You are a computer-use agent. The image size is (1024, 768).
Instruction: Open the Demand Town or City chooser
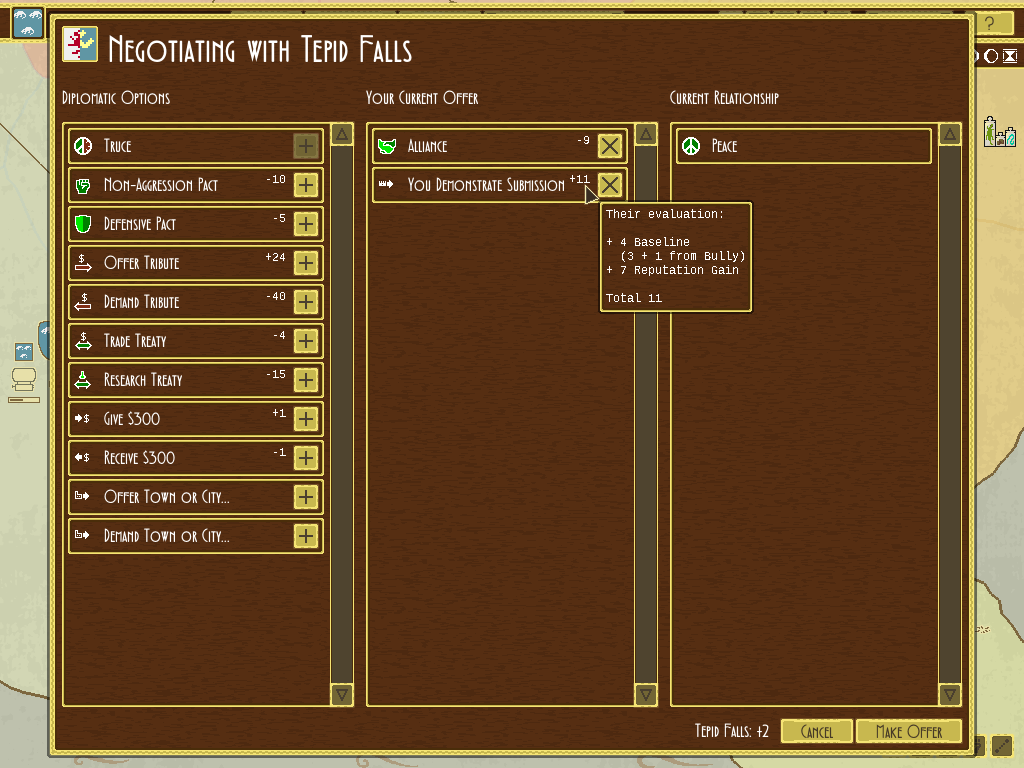point(306,536)
